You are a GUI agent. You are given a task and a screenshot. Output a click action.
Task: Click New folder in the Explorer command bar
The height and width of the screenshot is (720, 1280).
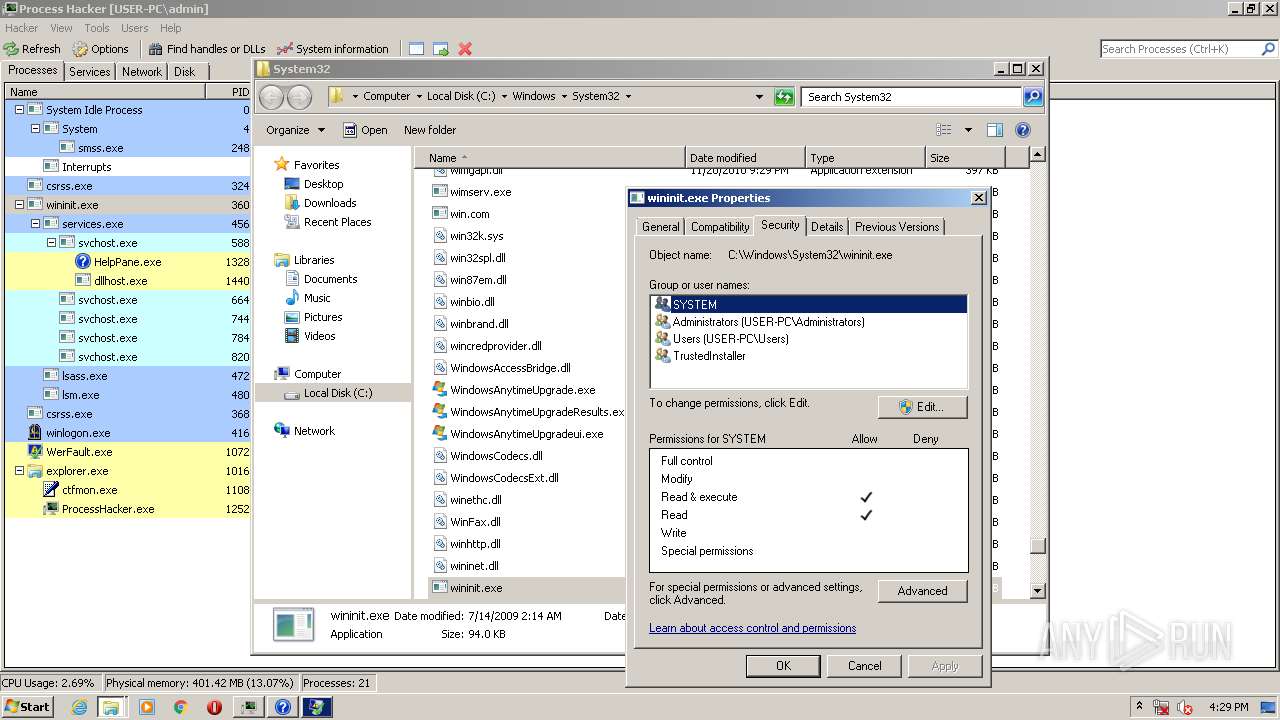[x=430, y=130]
